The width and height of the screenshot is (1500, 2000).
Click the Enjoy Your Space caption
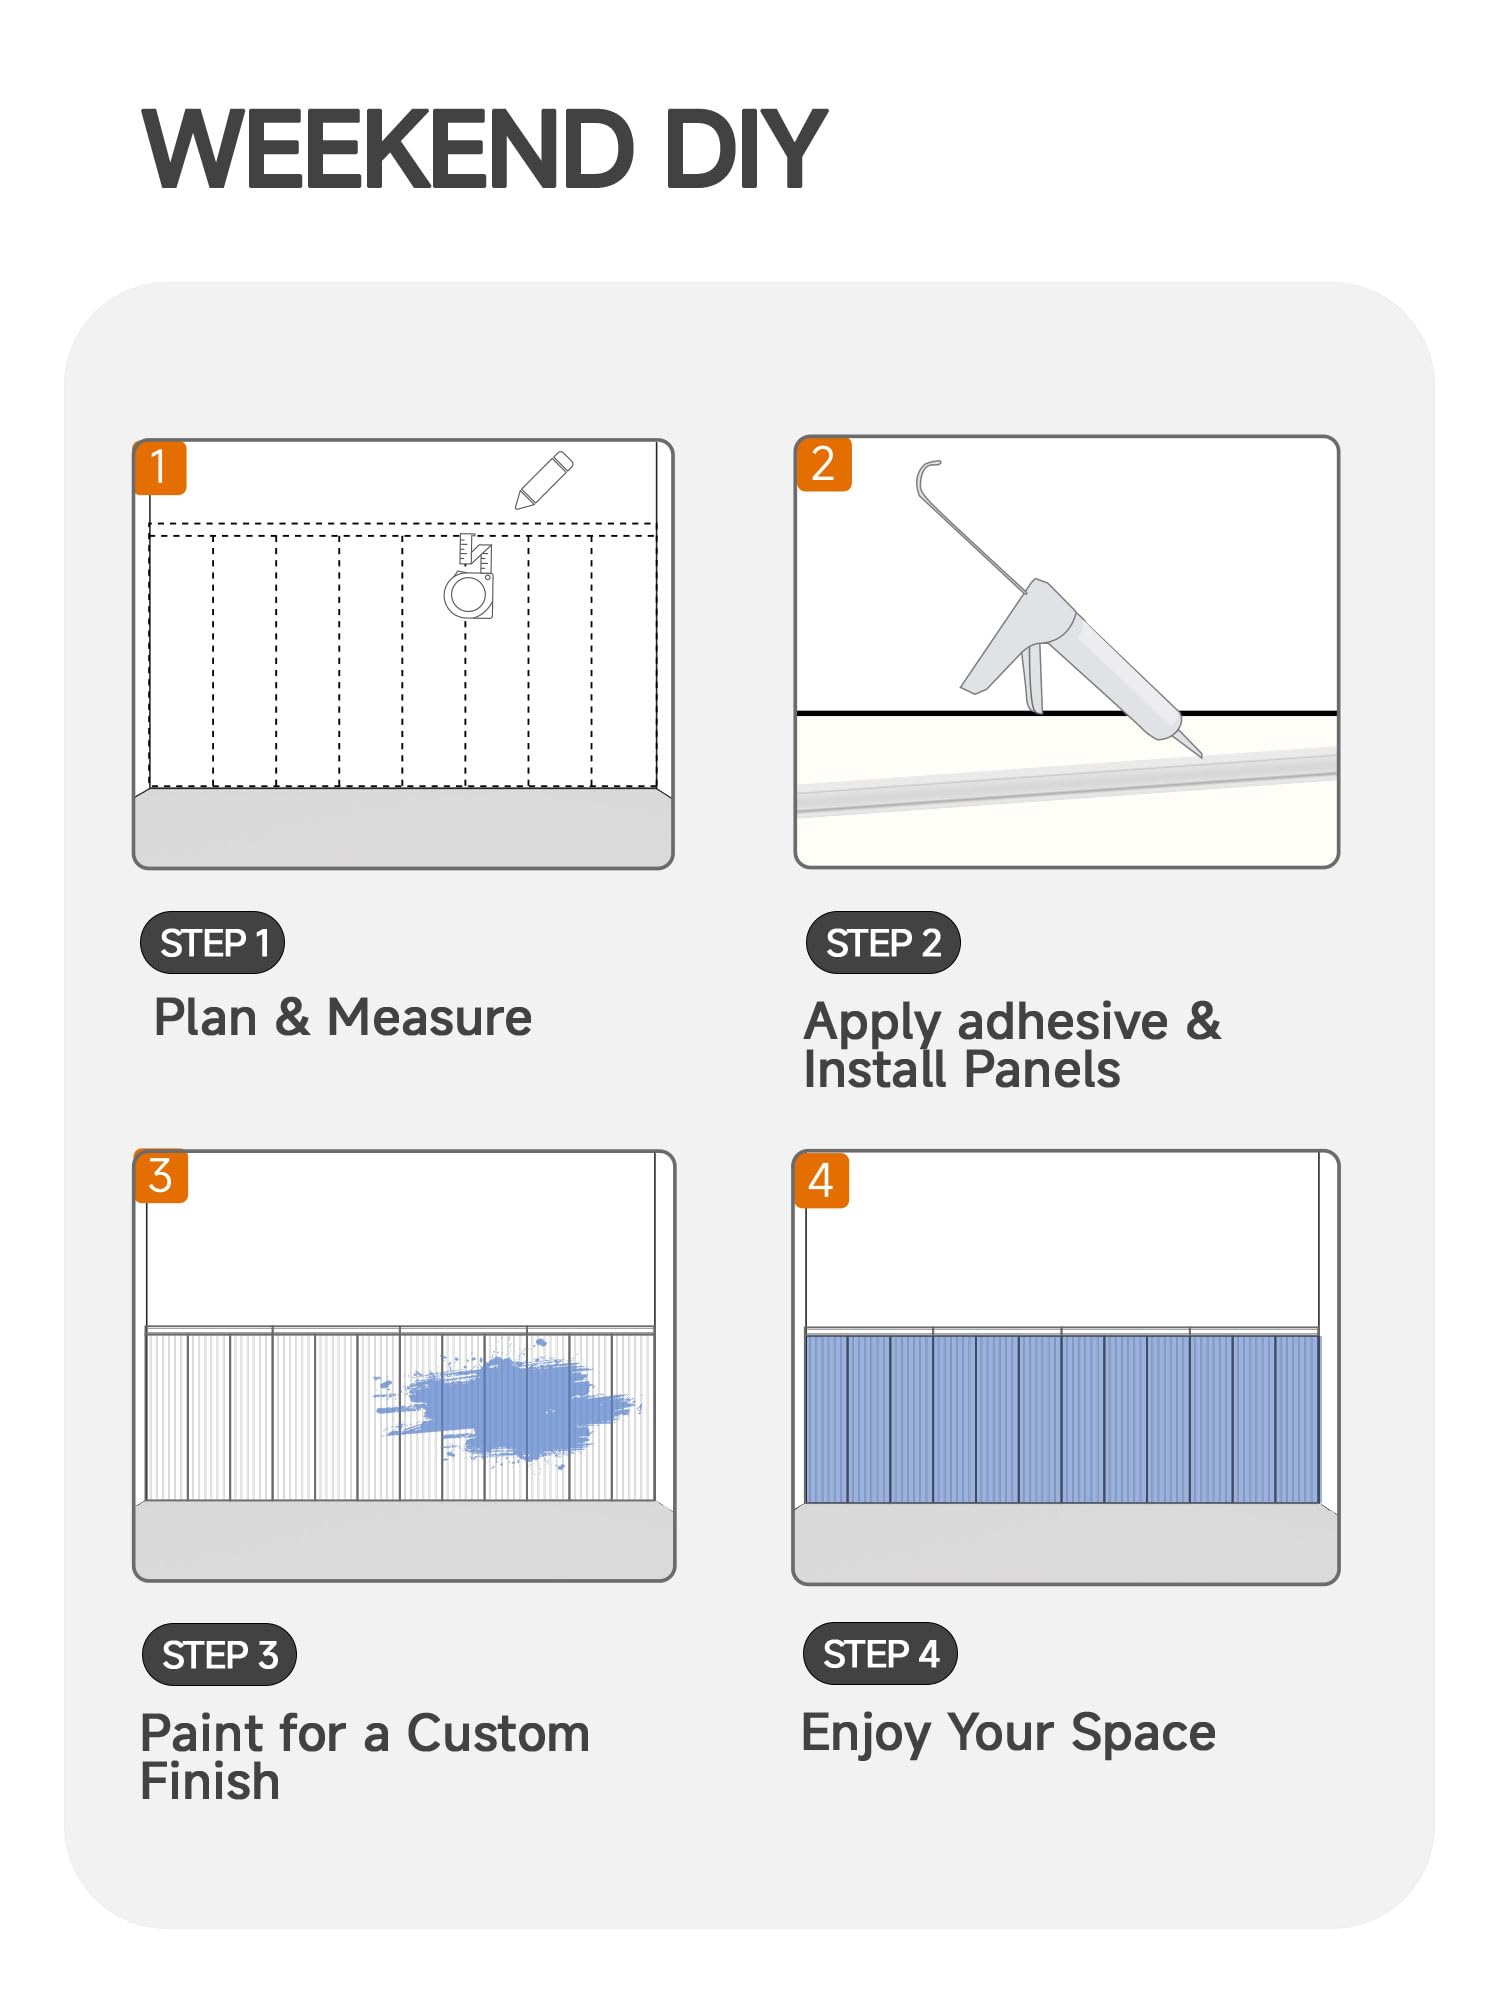(x=1009, y=1733)
